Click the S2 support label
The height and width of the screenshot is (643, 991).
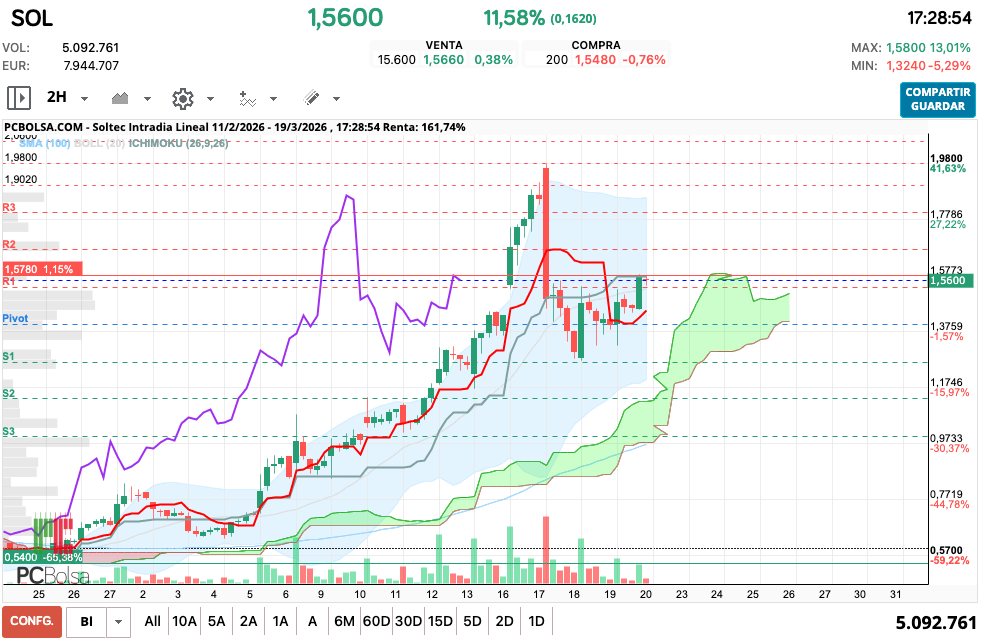coord(8,394)
